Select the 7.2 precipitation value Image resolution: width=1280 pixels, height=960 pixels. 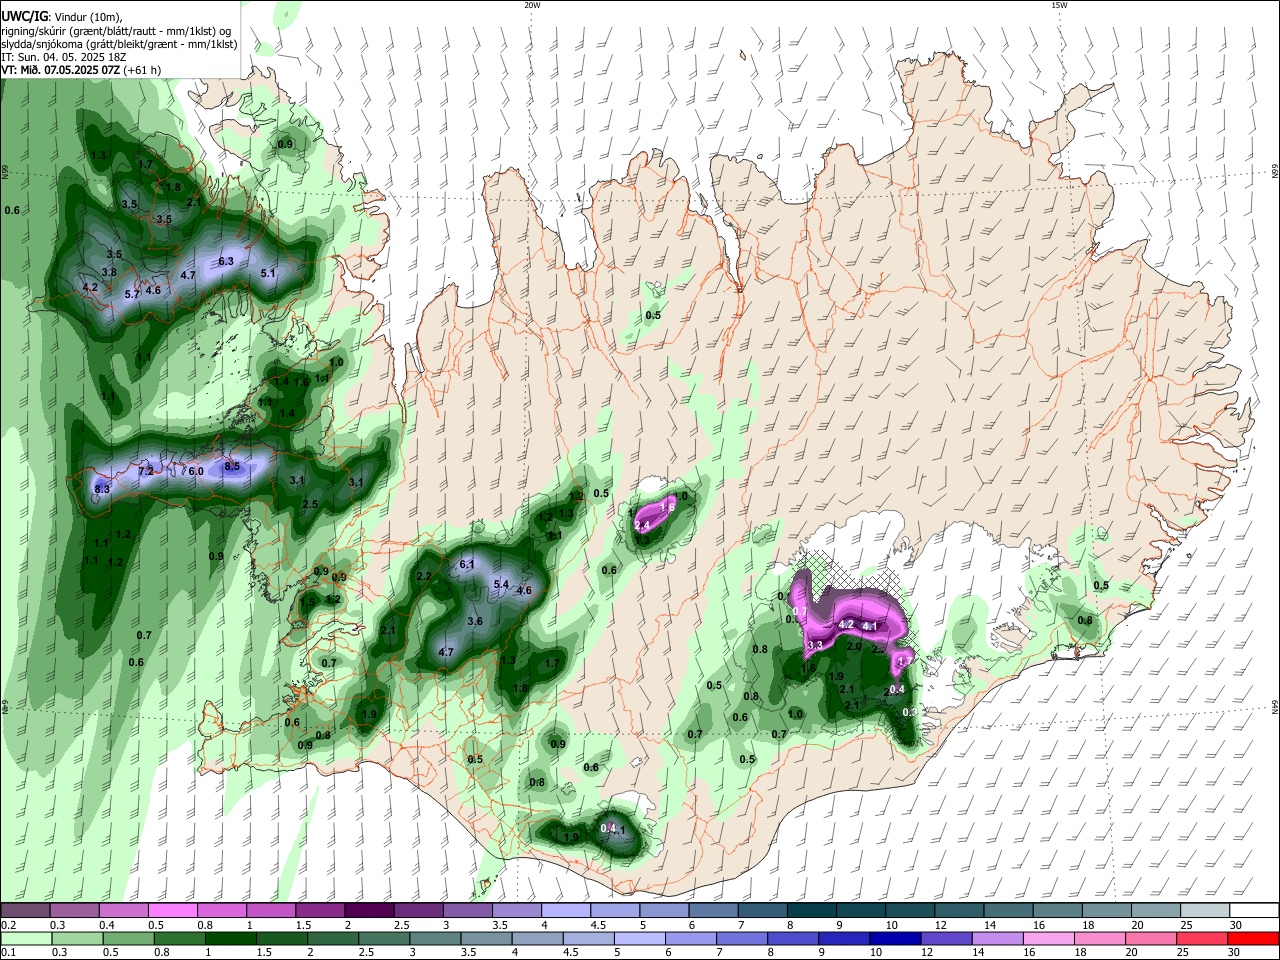[x=146, y=471]
